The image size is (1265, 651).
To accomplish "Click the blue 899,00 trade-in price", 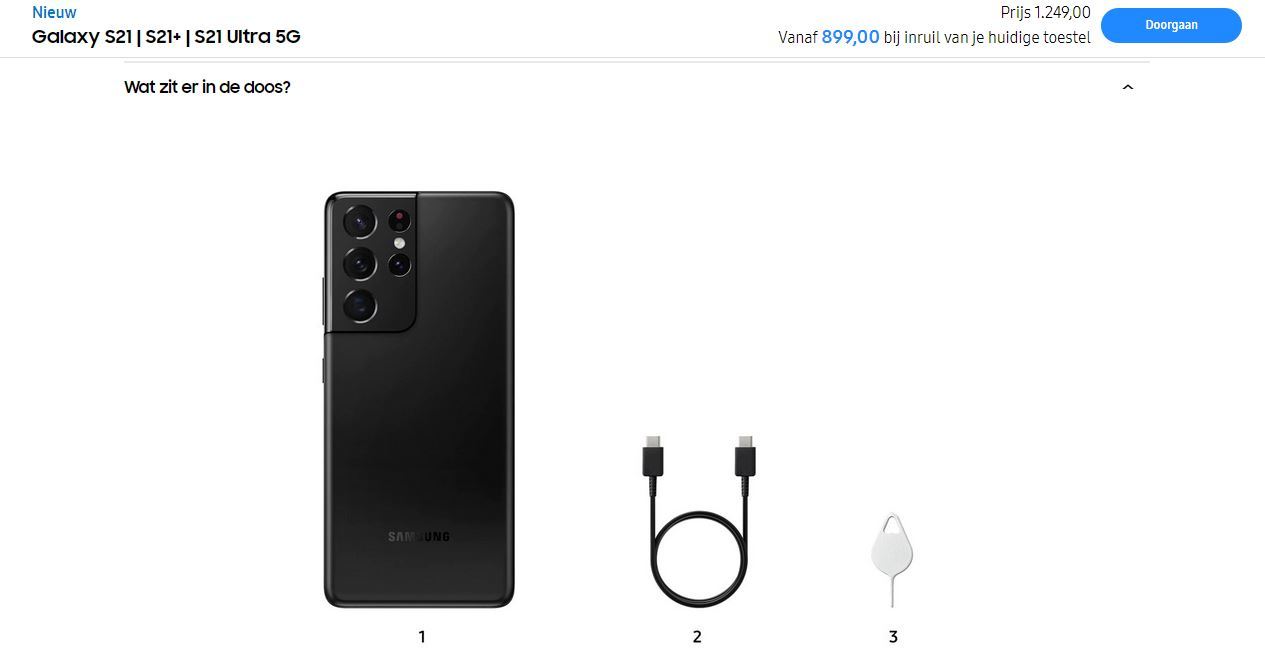I will point(851,37).
